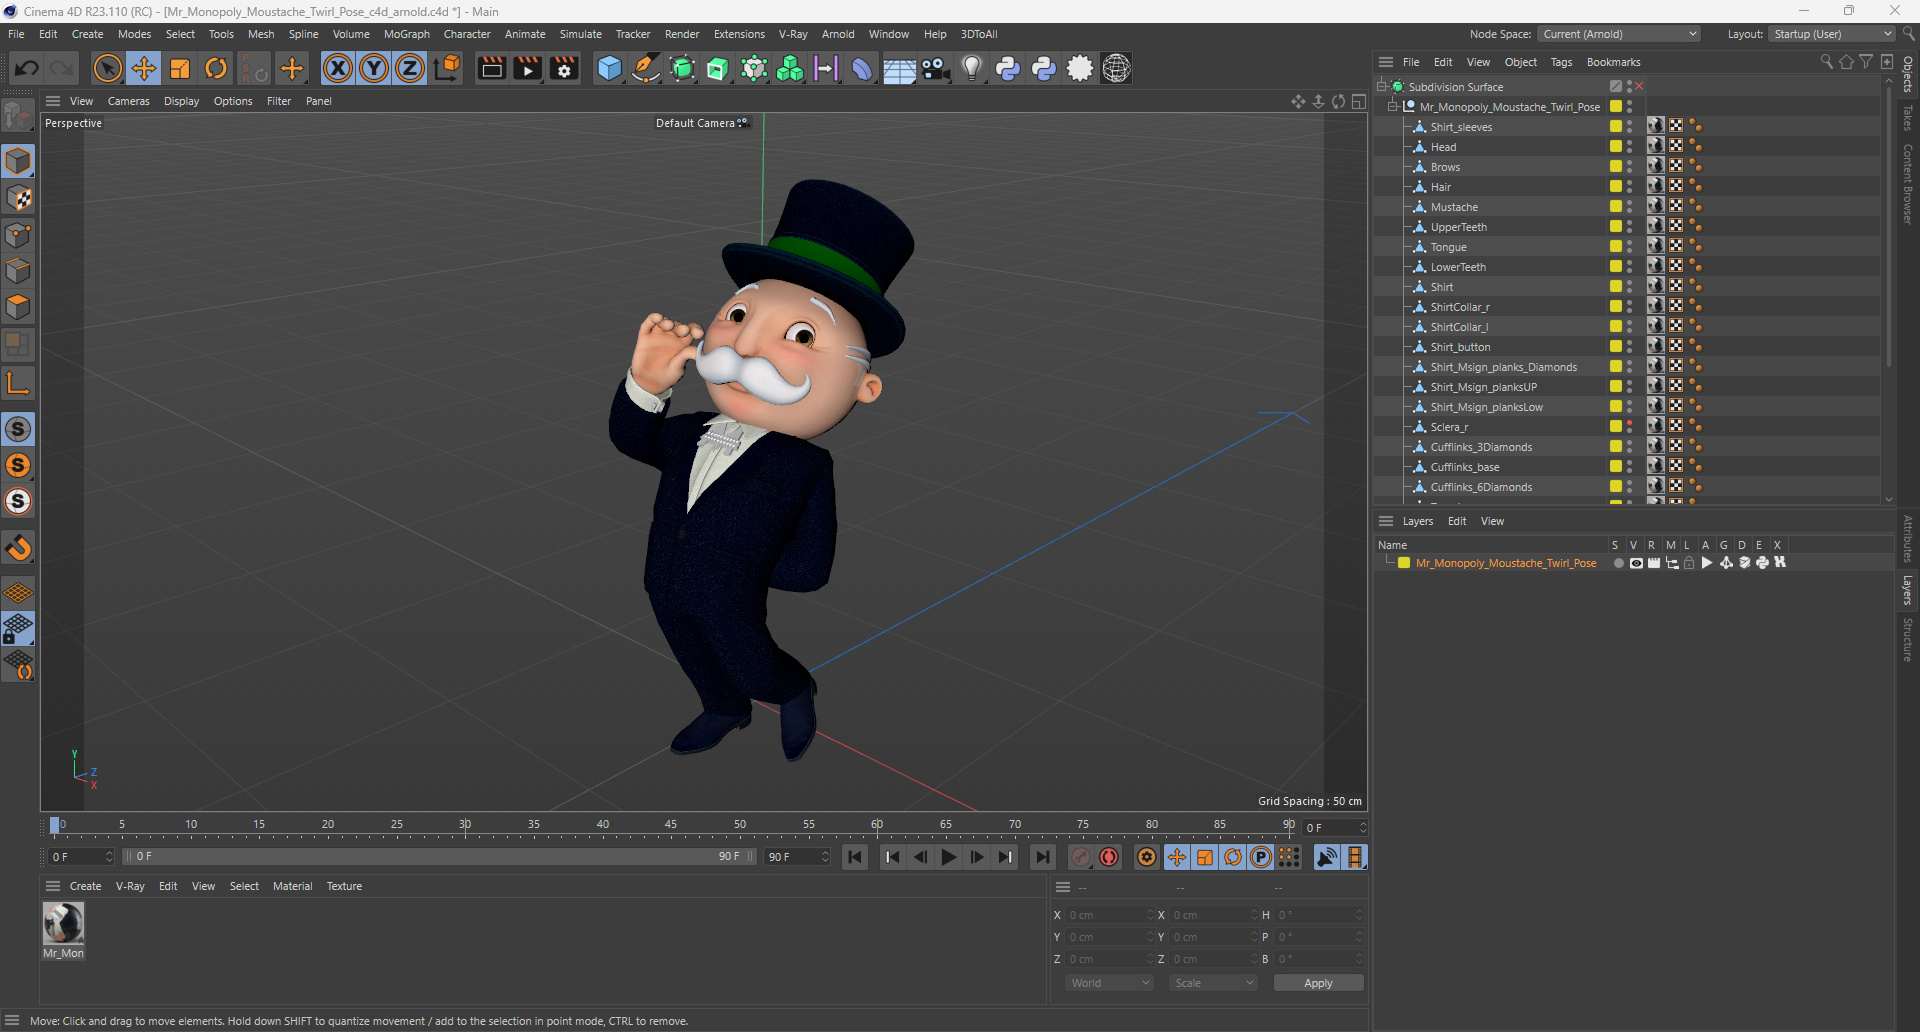1920x1032 pixels.
Task: Open the Node Space dropdown
Action: 1619,34
